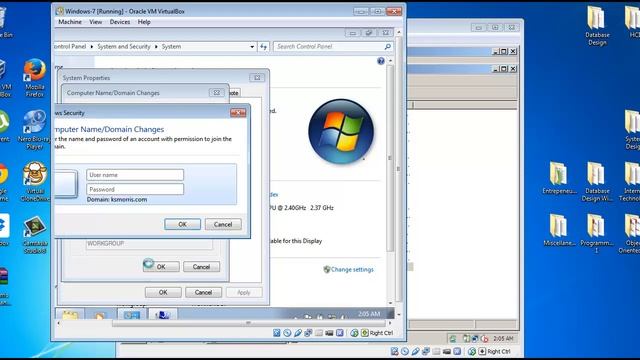640x360 pixels.
Task: Click USB pen indicator in the back VirtualBox window
Action: coord(416,351)
